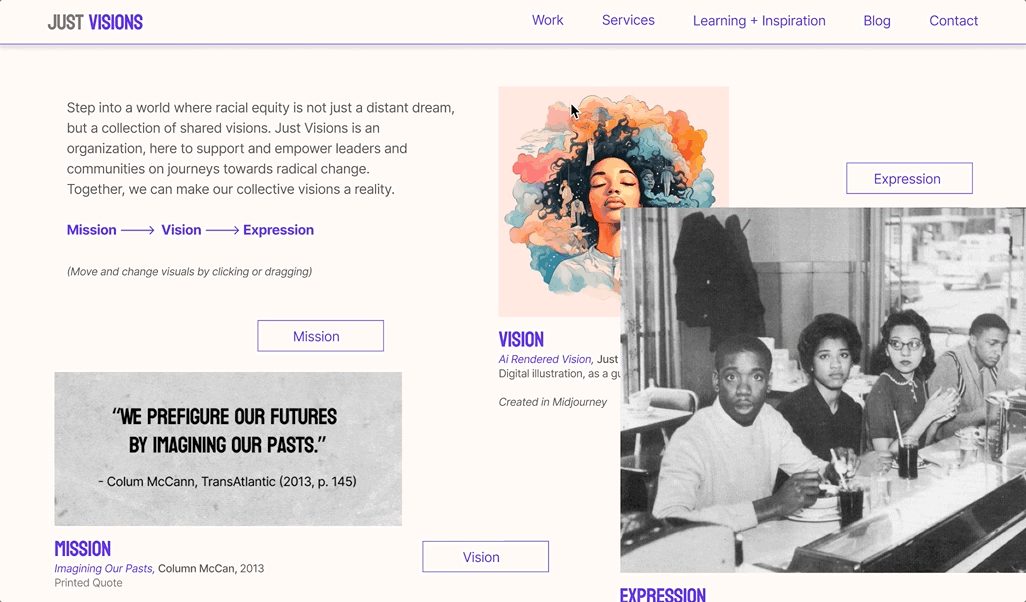Open the Imagining Our Pasts caption link
The height and width of the screenshot is (602, 1026).
104,569
